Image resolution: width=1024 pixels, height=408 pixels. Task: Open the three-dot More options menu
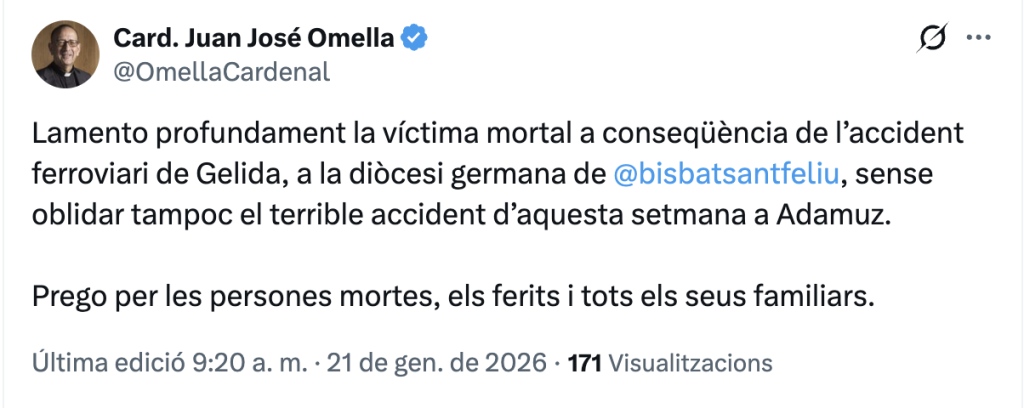click(x=975, y=39)
